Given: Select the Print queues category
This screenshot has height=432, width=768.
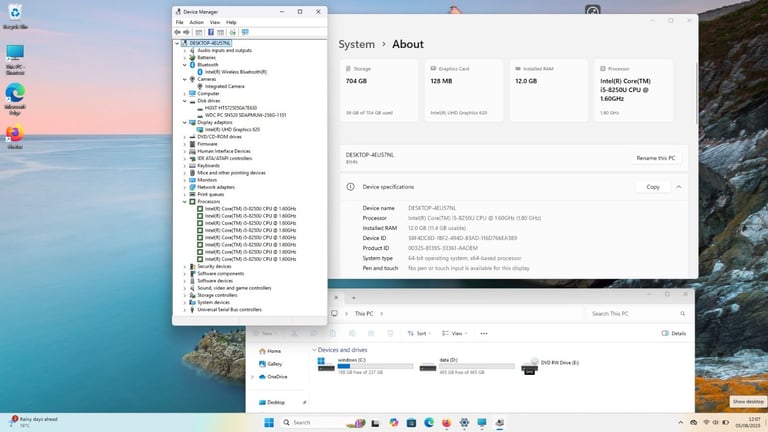Looking at the screenshot, I should (211, 194).
